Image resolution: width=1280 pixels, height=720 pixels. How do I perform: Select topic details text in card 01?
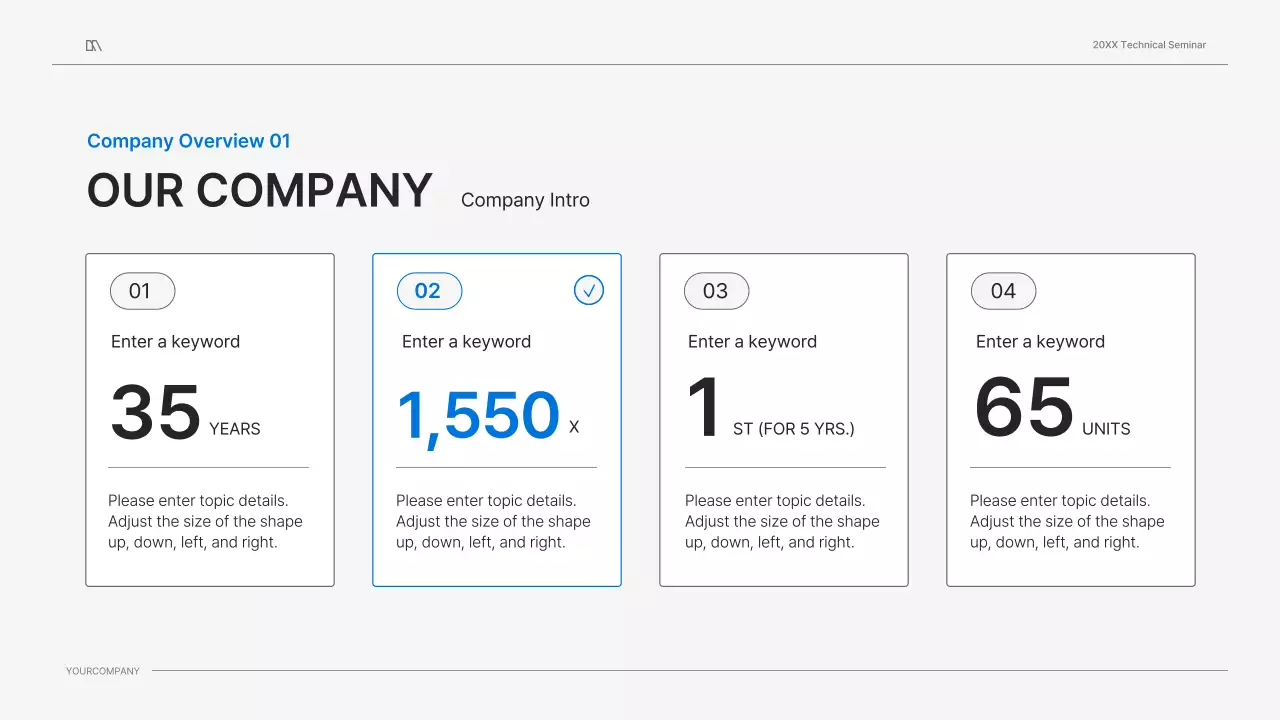[205, 522]
